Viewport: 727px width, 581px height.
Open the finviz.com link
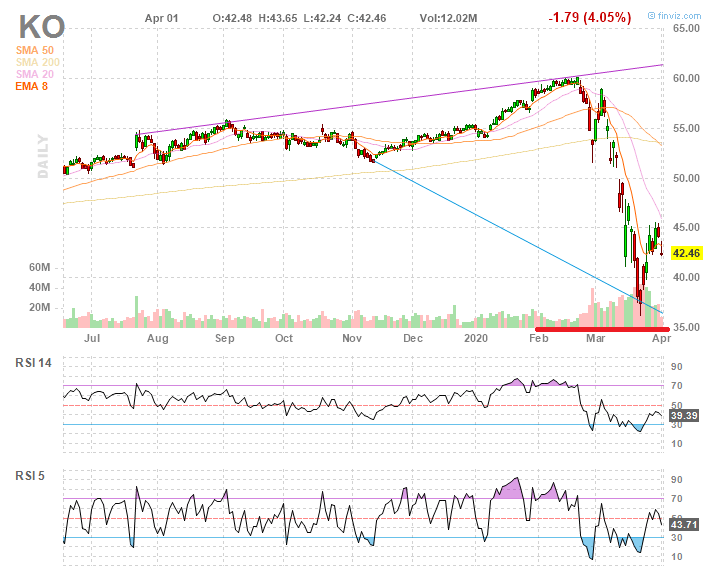[675, 16]
